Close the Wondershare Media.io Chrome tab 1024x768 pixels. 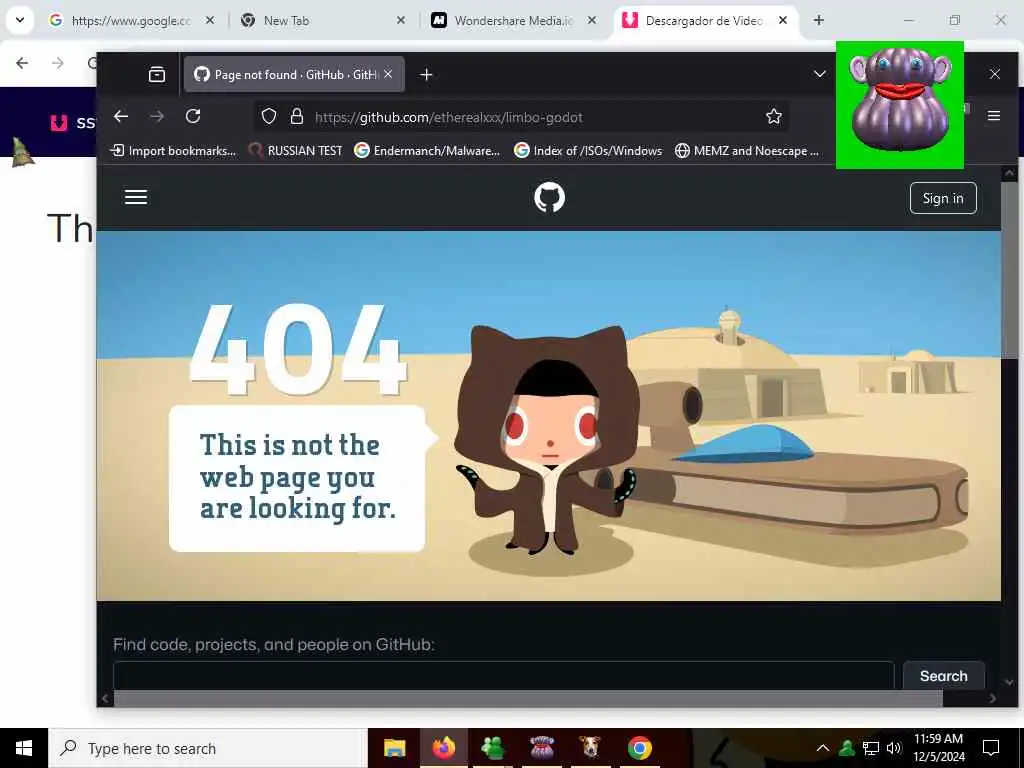click(x=592, y=20)
